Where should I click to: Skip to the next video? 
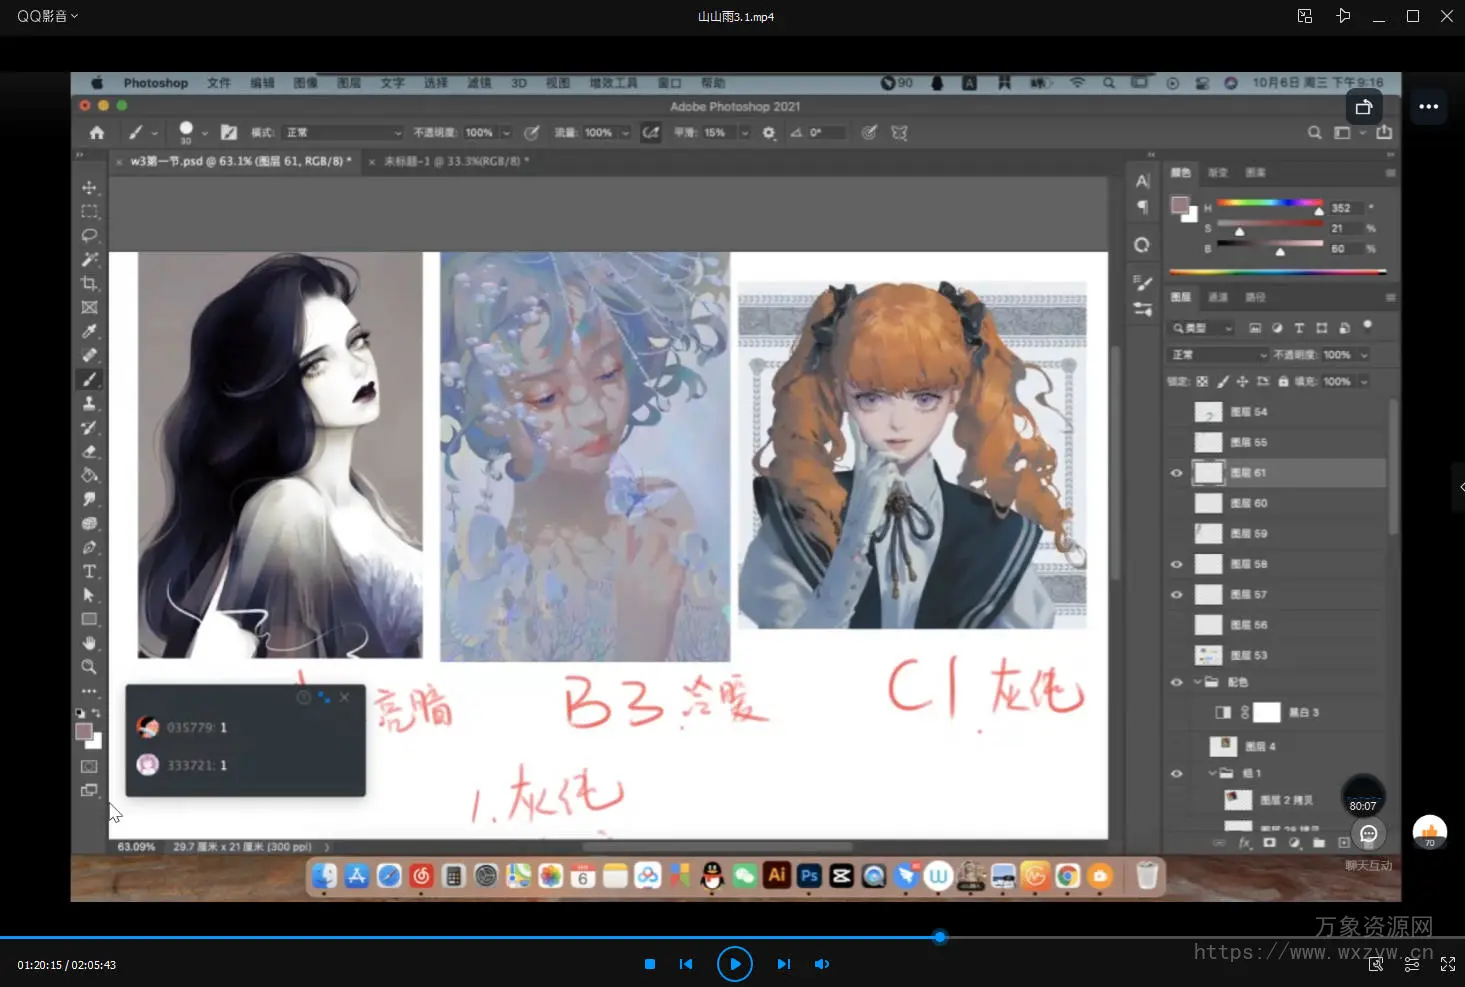coord(784,964)
